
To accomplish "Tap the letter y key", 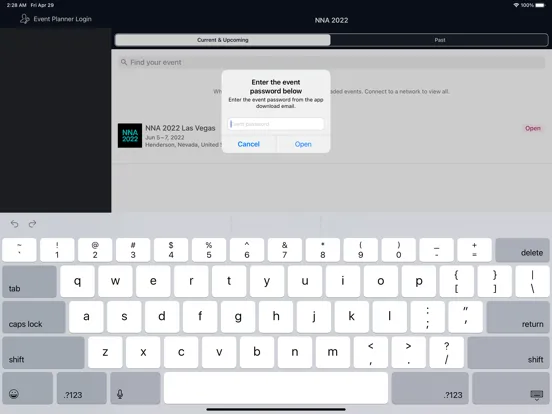I will 267,282.
